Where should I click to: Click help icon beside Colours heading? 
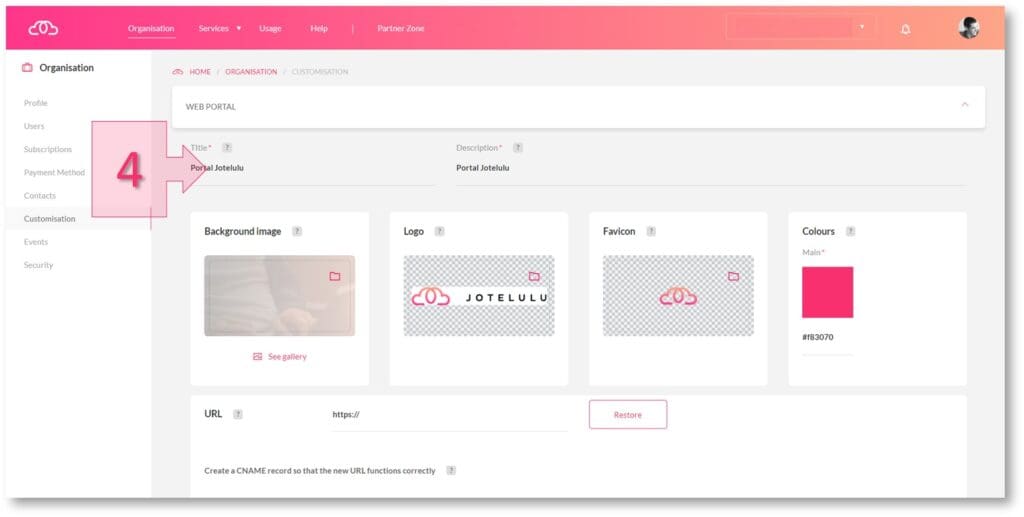click(x=850, y=231)
